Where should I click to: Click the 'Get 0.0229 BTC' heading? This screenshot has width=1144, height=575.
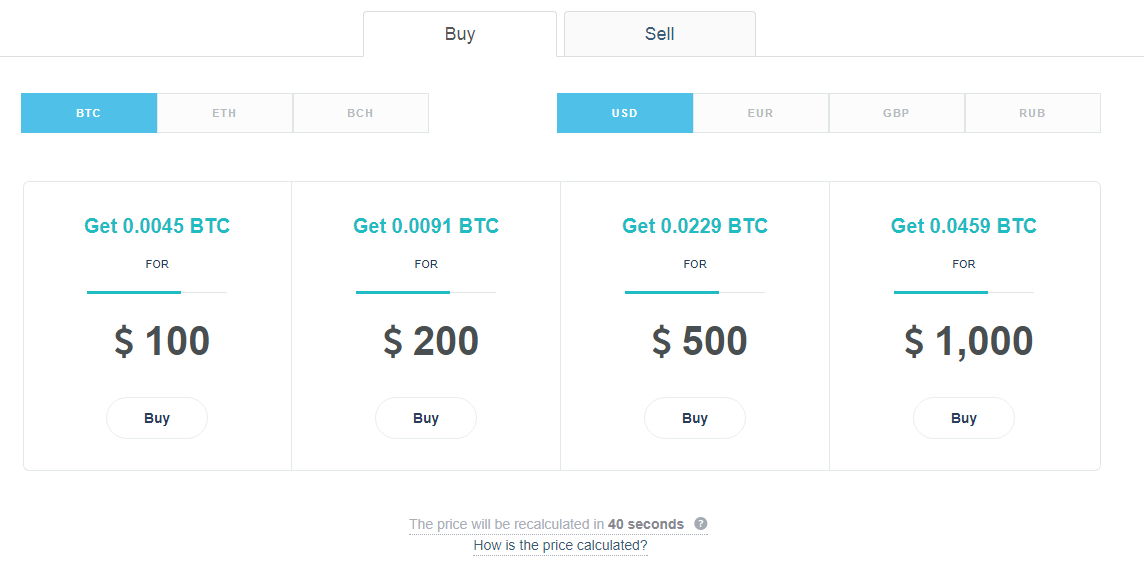pyautogui.click(x=695, y=225)
